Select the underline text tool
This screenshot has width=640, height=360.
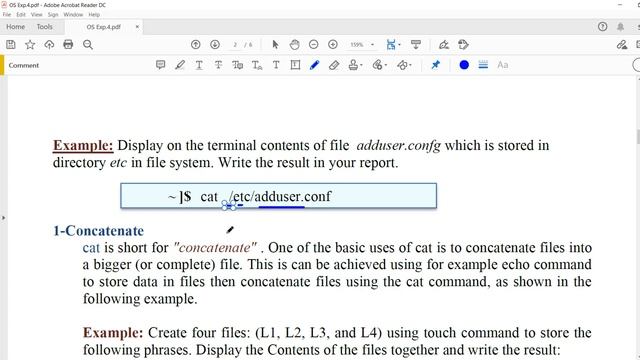click(199, 65)
